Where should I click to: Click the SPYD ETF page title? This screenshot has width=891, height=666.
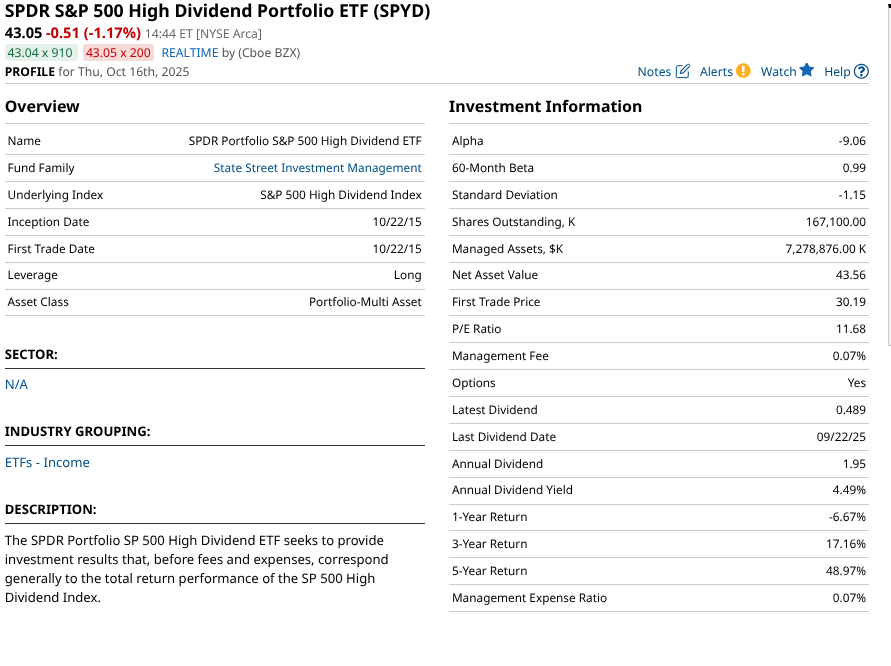coord(218,12)
